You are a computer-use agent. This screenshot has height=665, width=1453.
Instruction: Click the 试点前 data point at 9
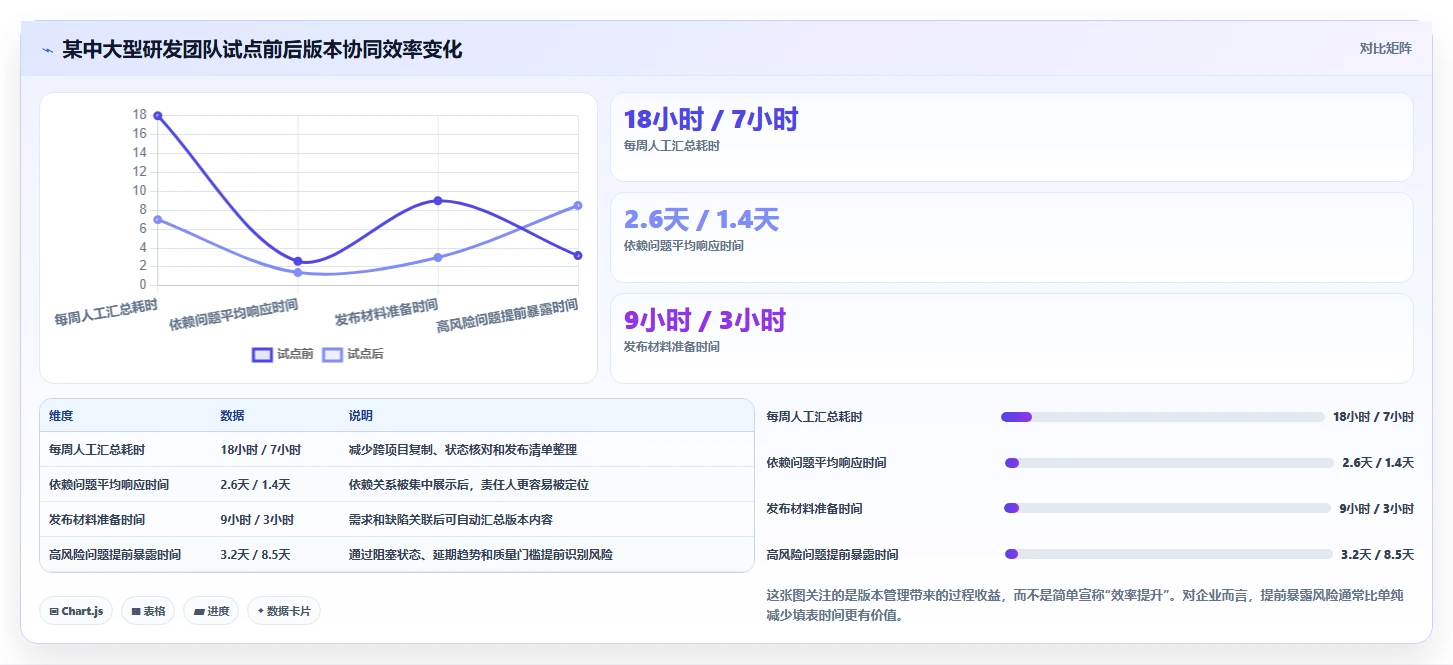pos(438,201)
